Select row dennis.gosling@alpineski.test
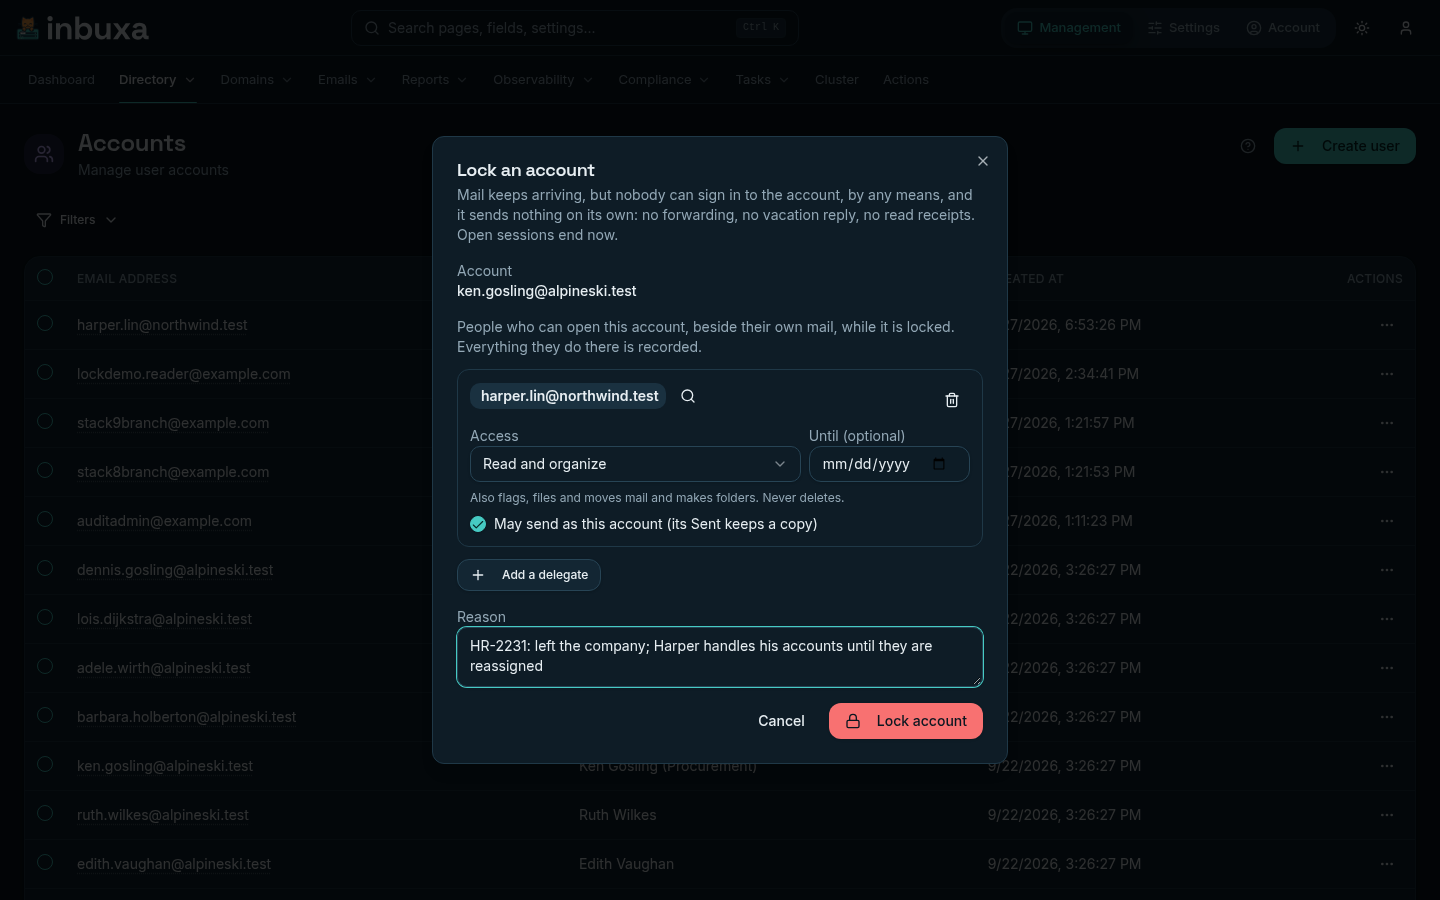1440x900 pixels. pos(45,568)
